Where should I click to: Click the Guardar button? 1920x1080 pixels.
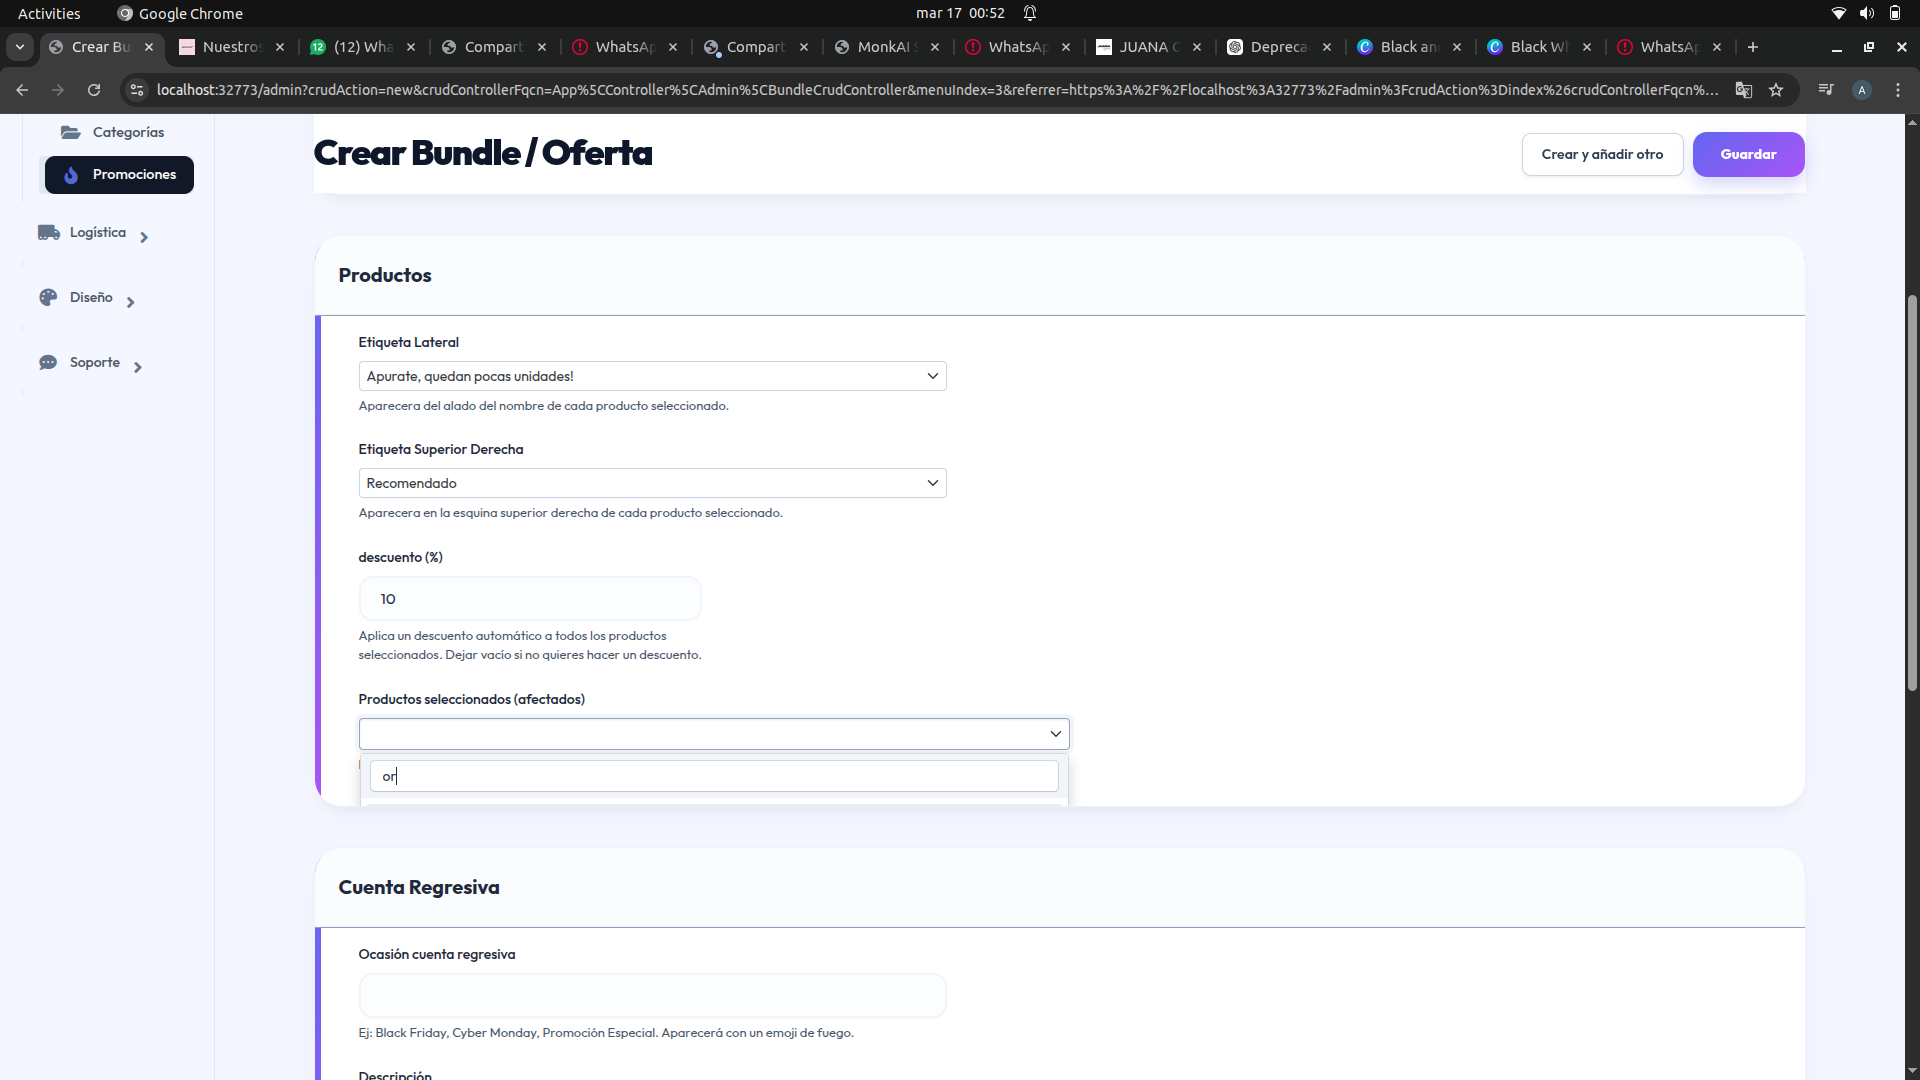click(x=1748, y=154)
